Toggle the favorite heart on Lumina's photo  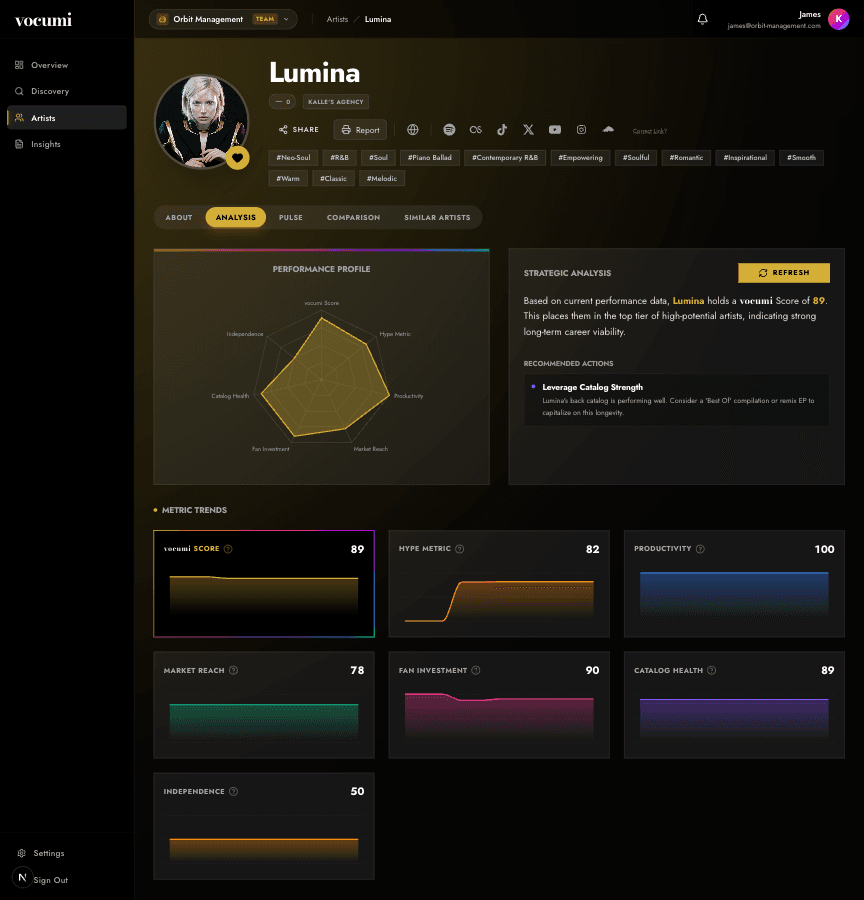[237, 158]
